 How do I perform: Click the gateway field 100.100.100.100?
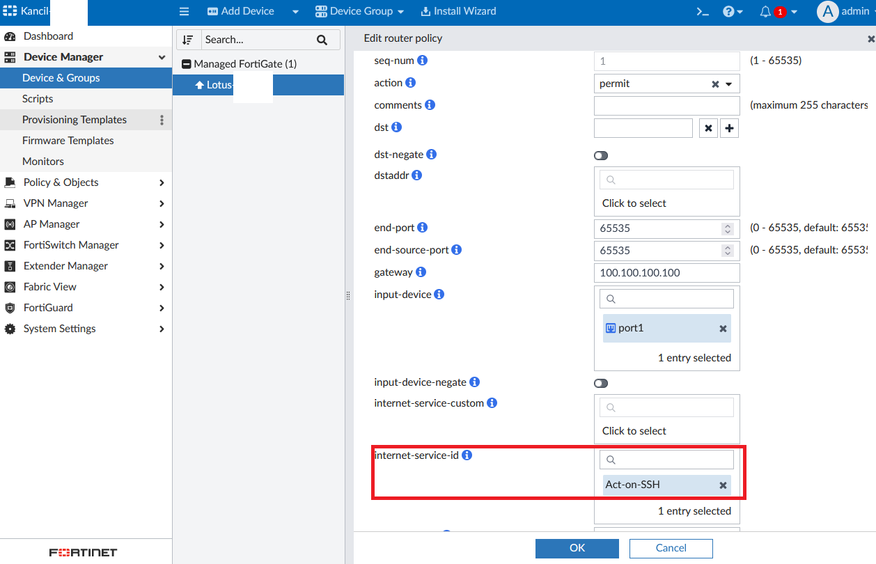pos(666,273)
